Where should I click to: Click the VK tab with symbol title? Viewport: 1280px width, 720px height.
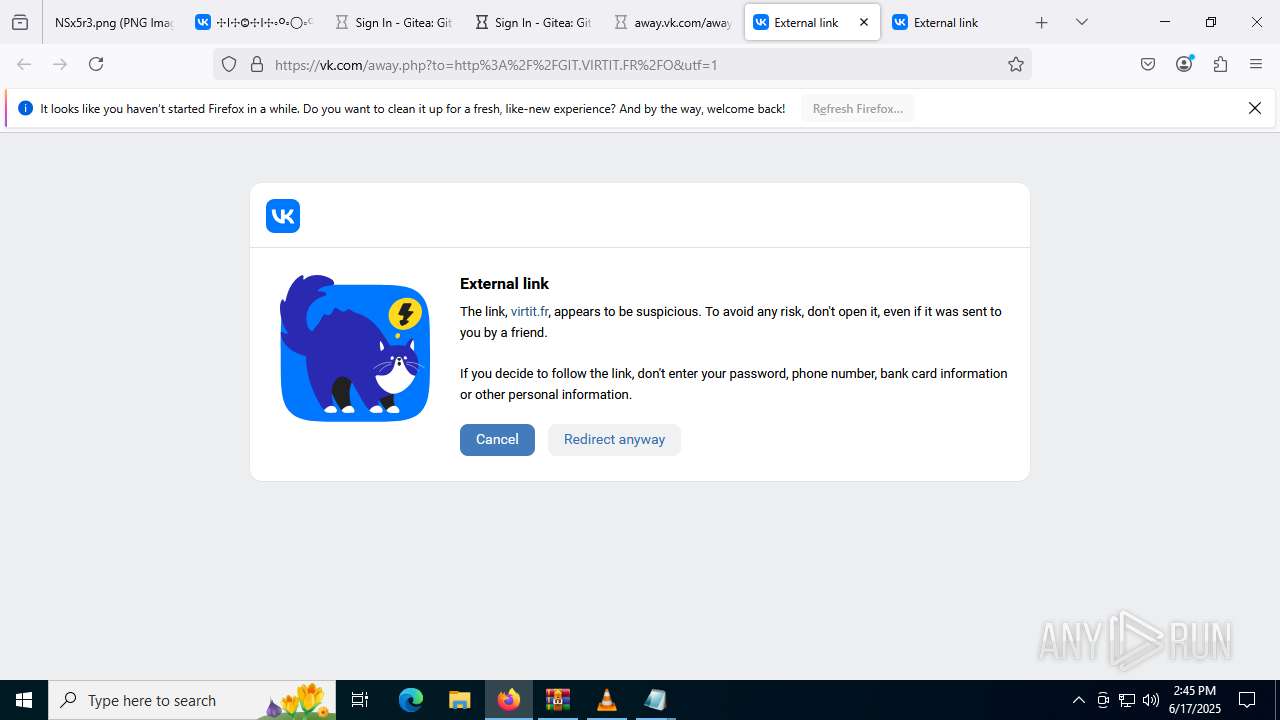pos(254,22)
